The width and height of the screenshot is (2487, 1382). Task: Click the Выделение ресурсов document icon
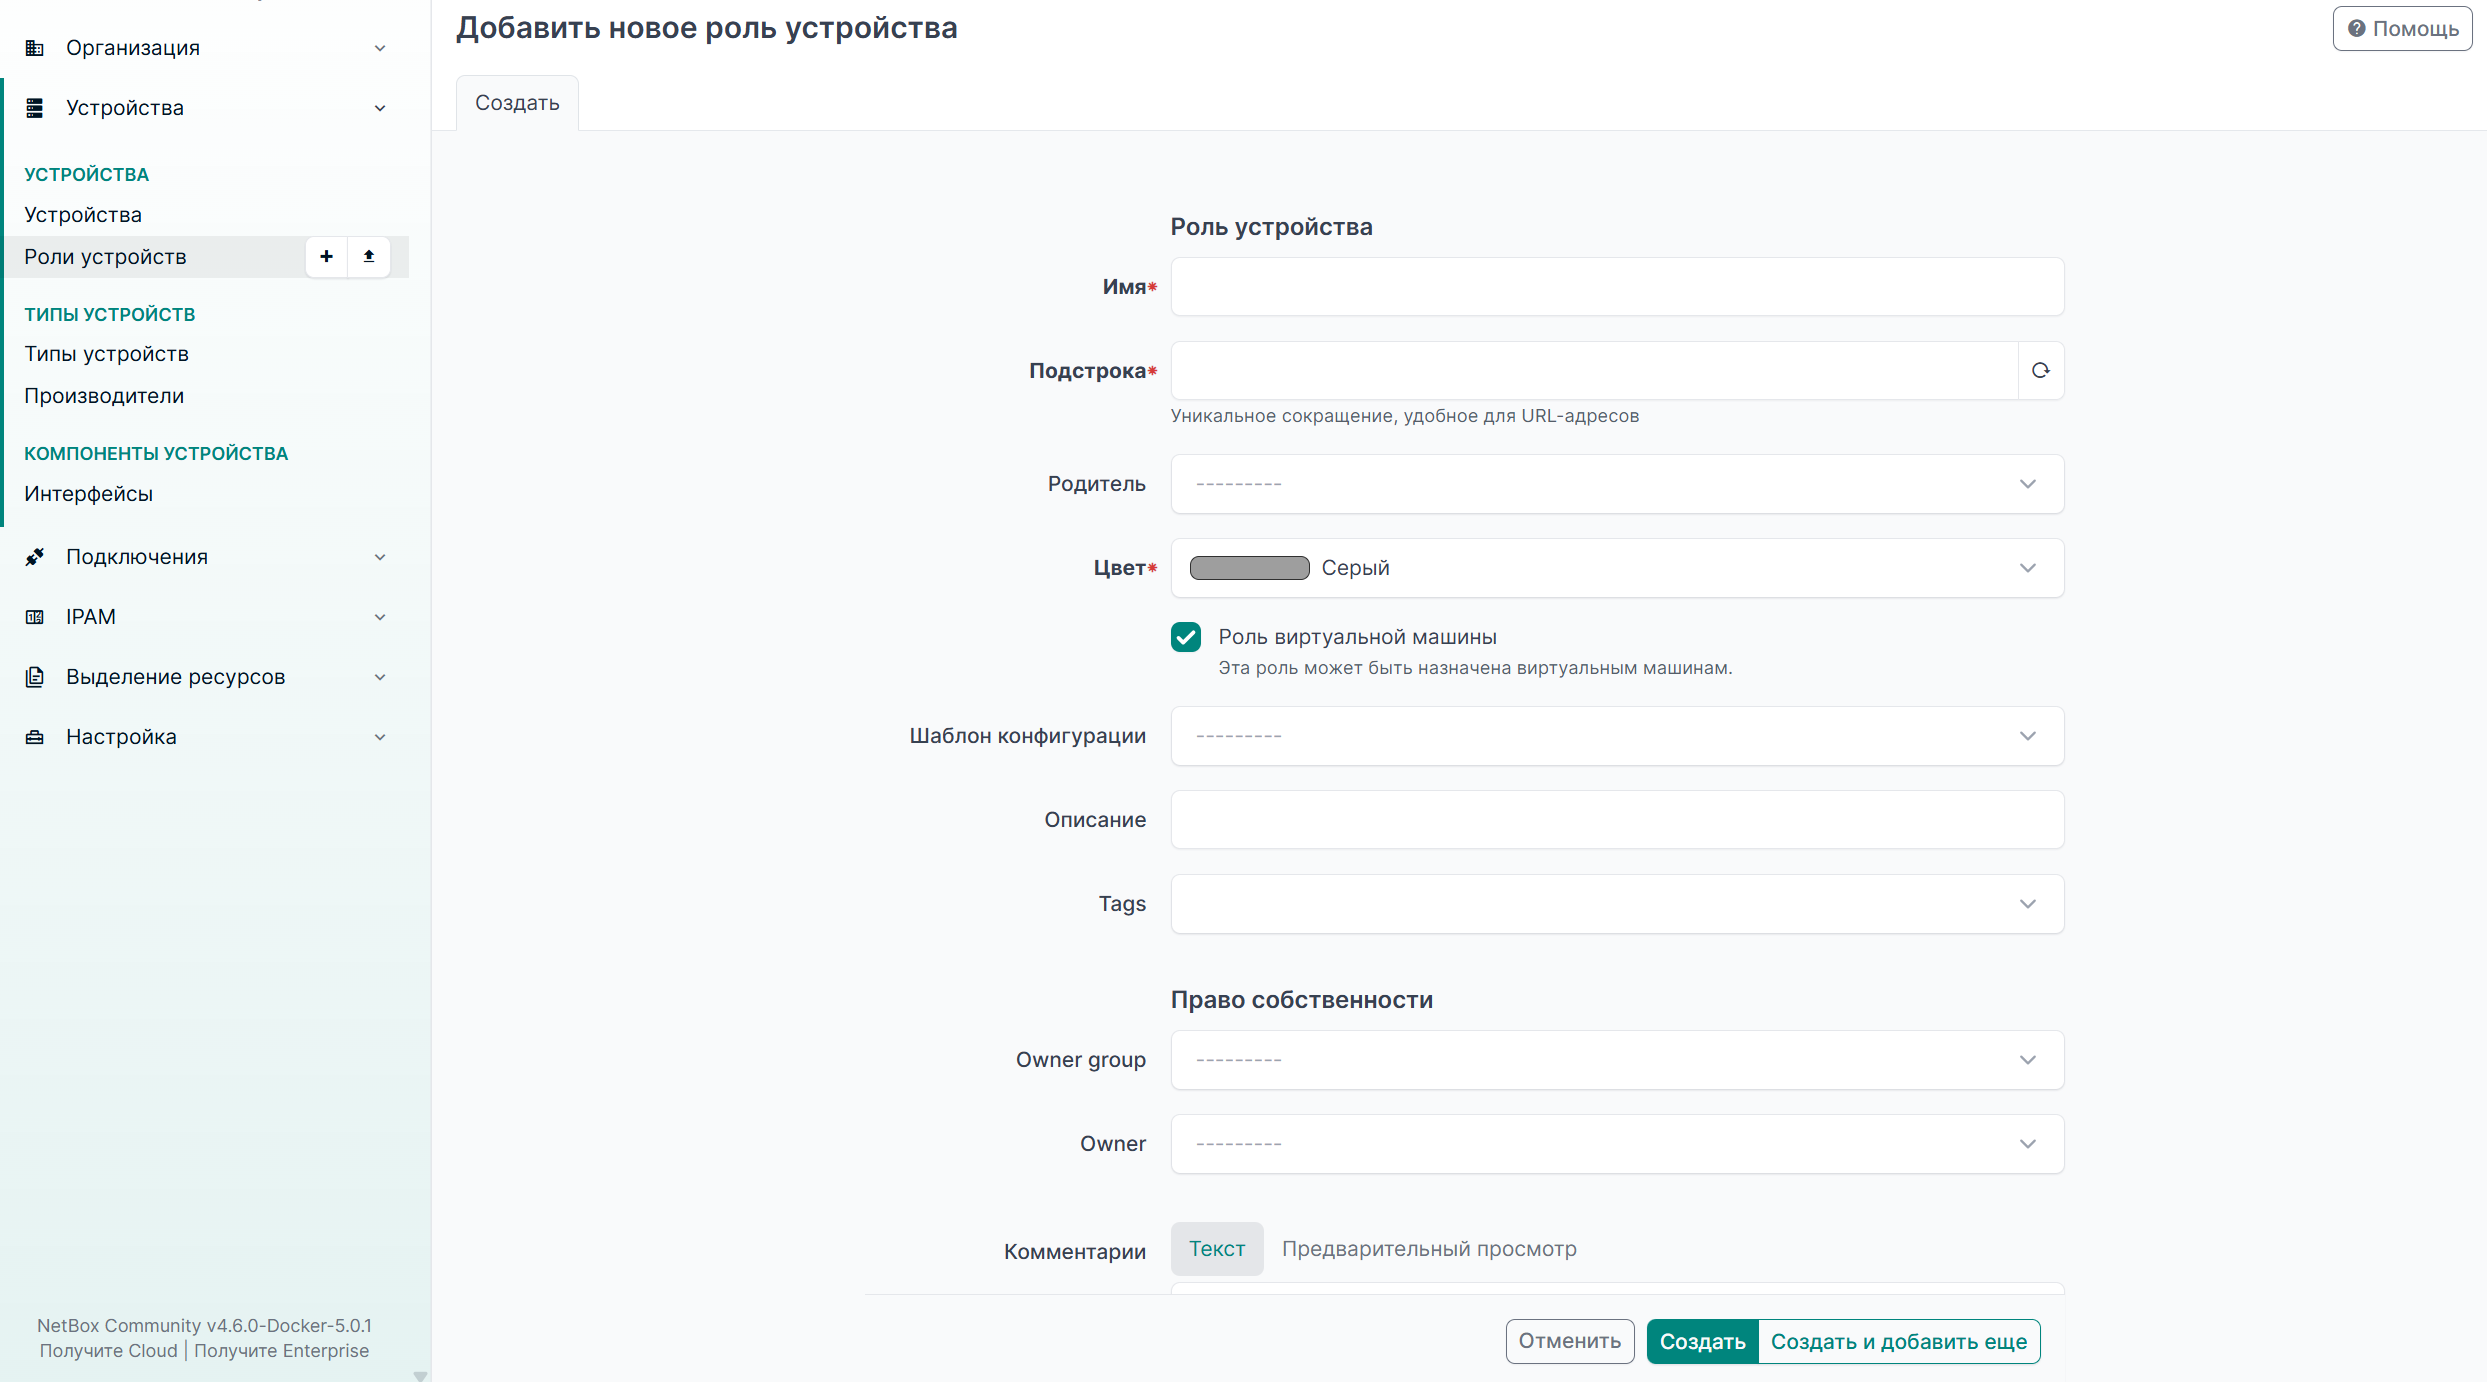pyautogui.click(x=35, y=677)
